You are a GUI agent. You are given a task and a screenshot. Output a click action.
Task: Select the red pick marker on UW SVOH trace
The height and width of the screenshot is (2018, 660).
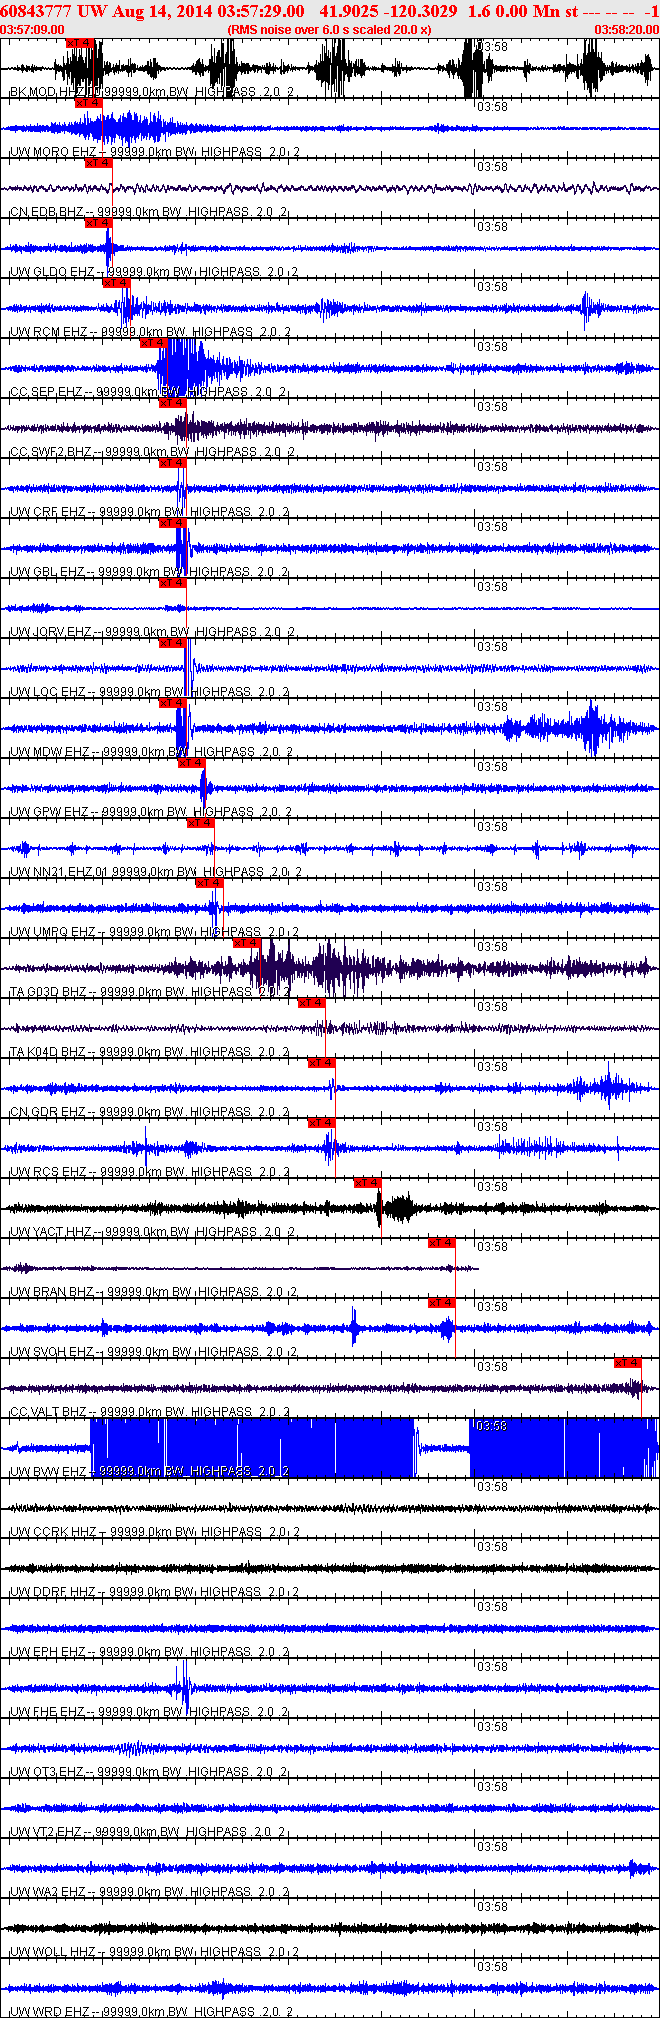pos(442,1302)
